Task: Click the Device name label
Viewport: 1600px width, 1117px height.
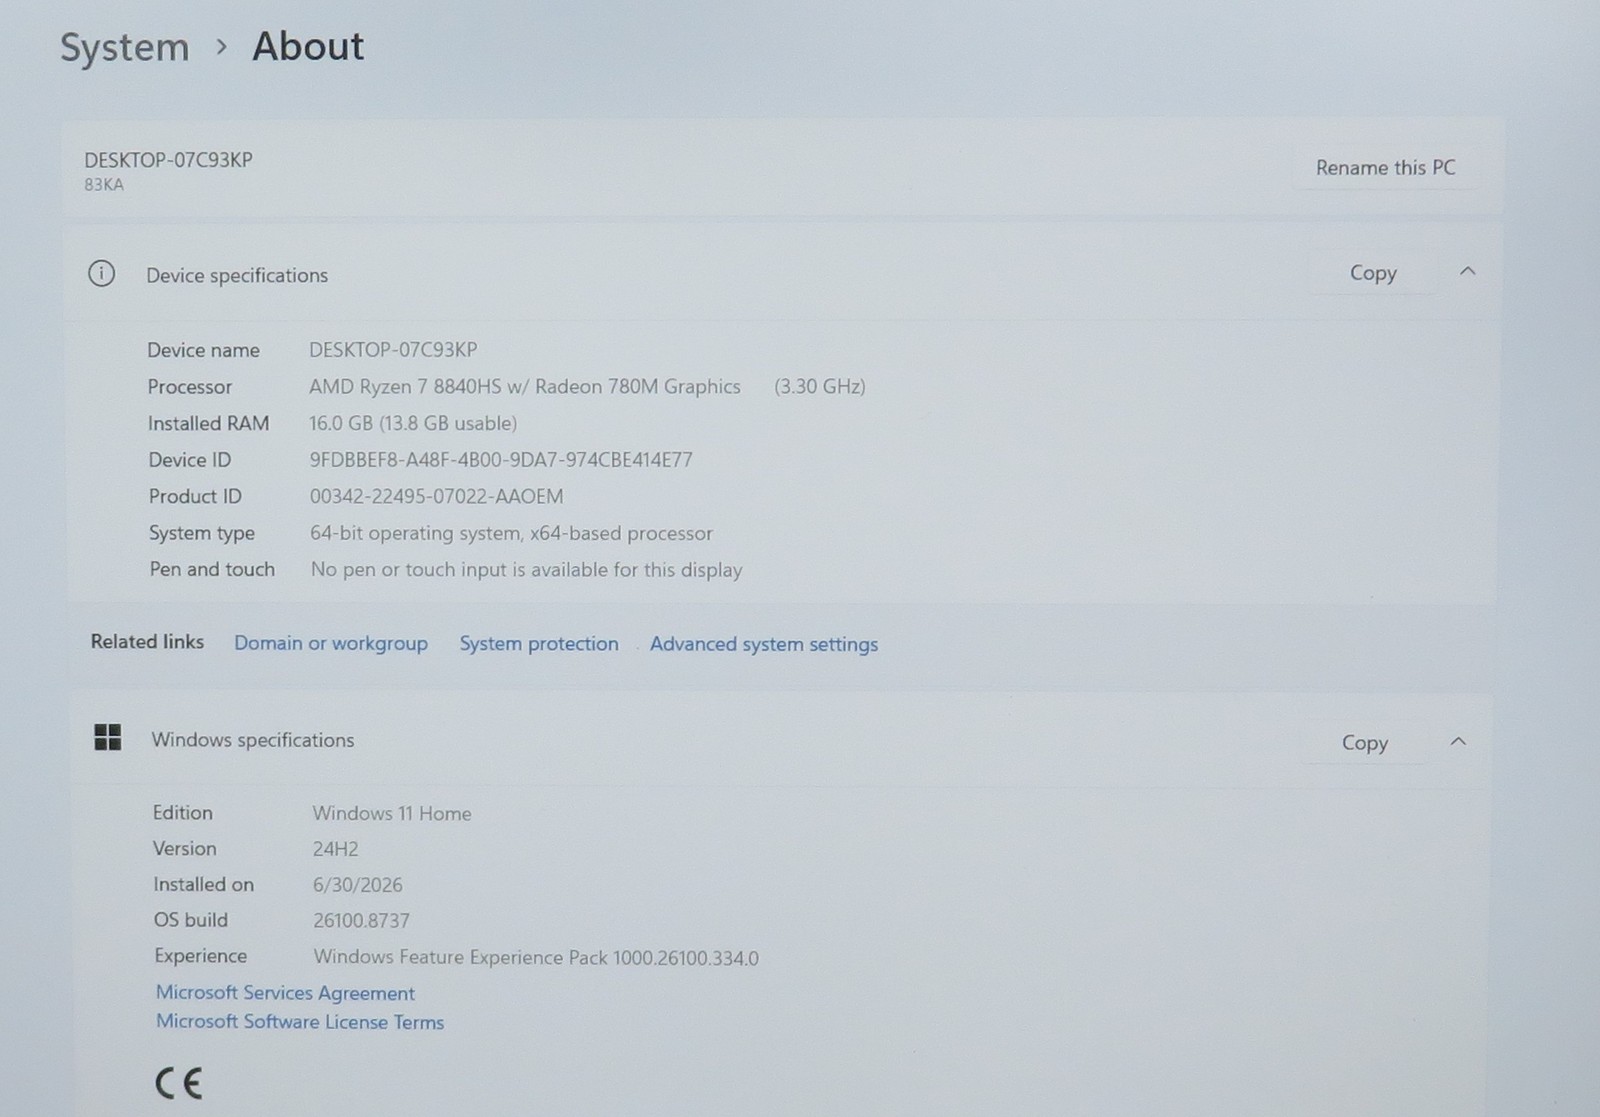Action: 203,350
